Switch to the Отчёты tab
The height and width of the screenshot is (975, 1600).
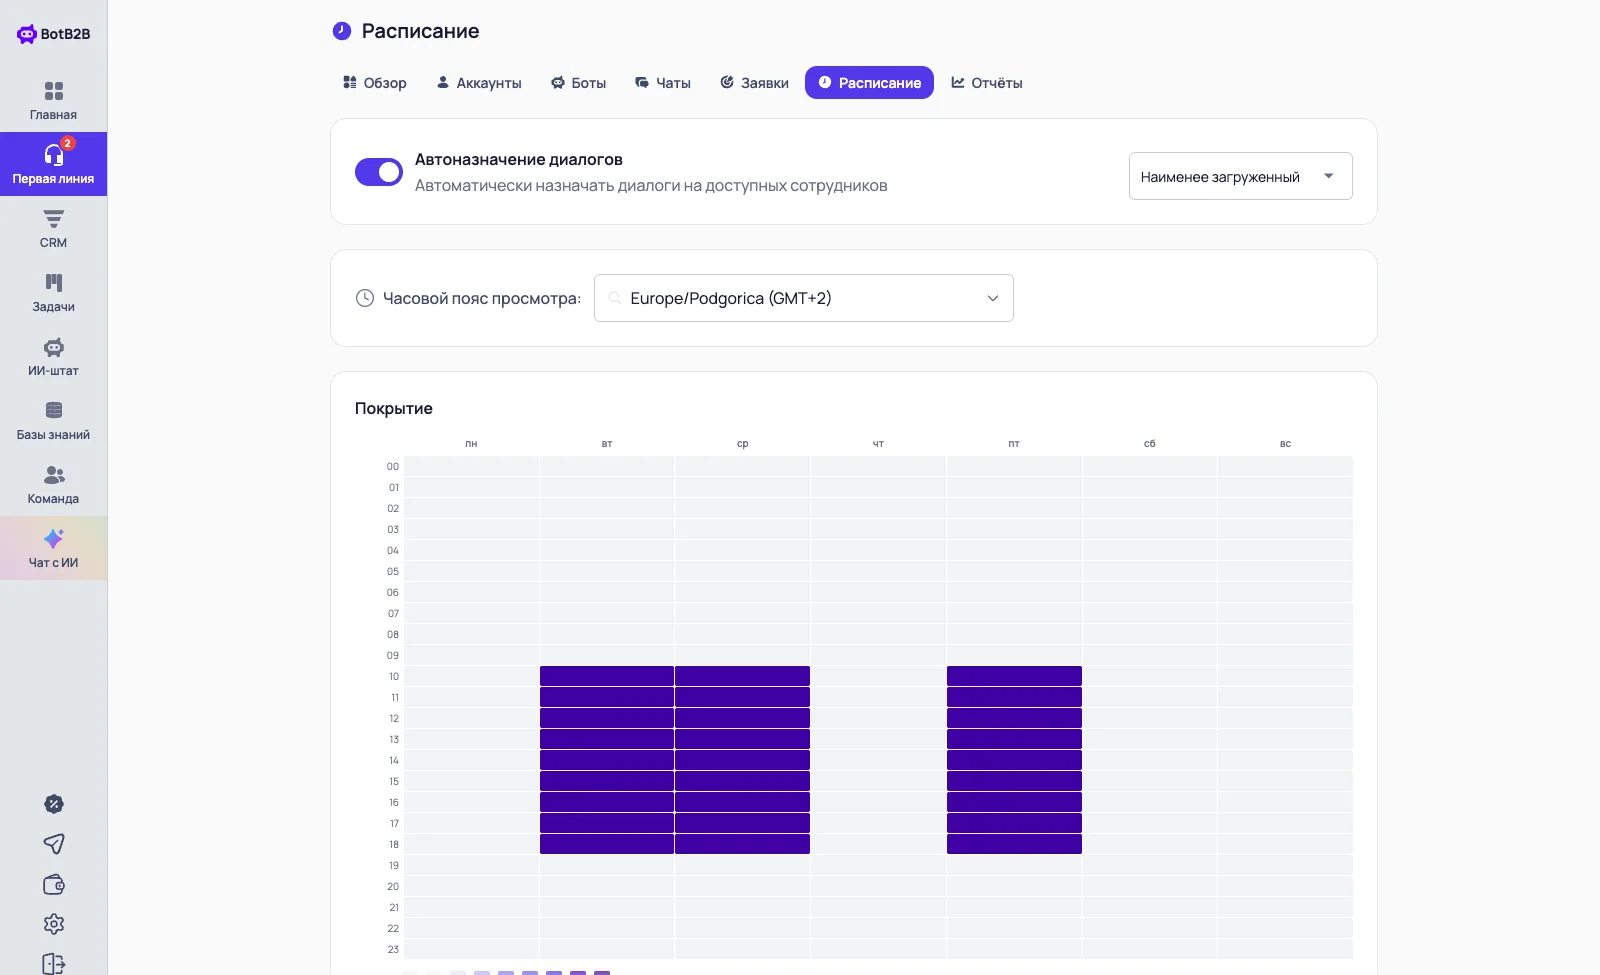point(987,83)
